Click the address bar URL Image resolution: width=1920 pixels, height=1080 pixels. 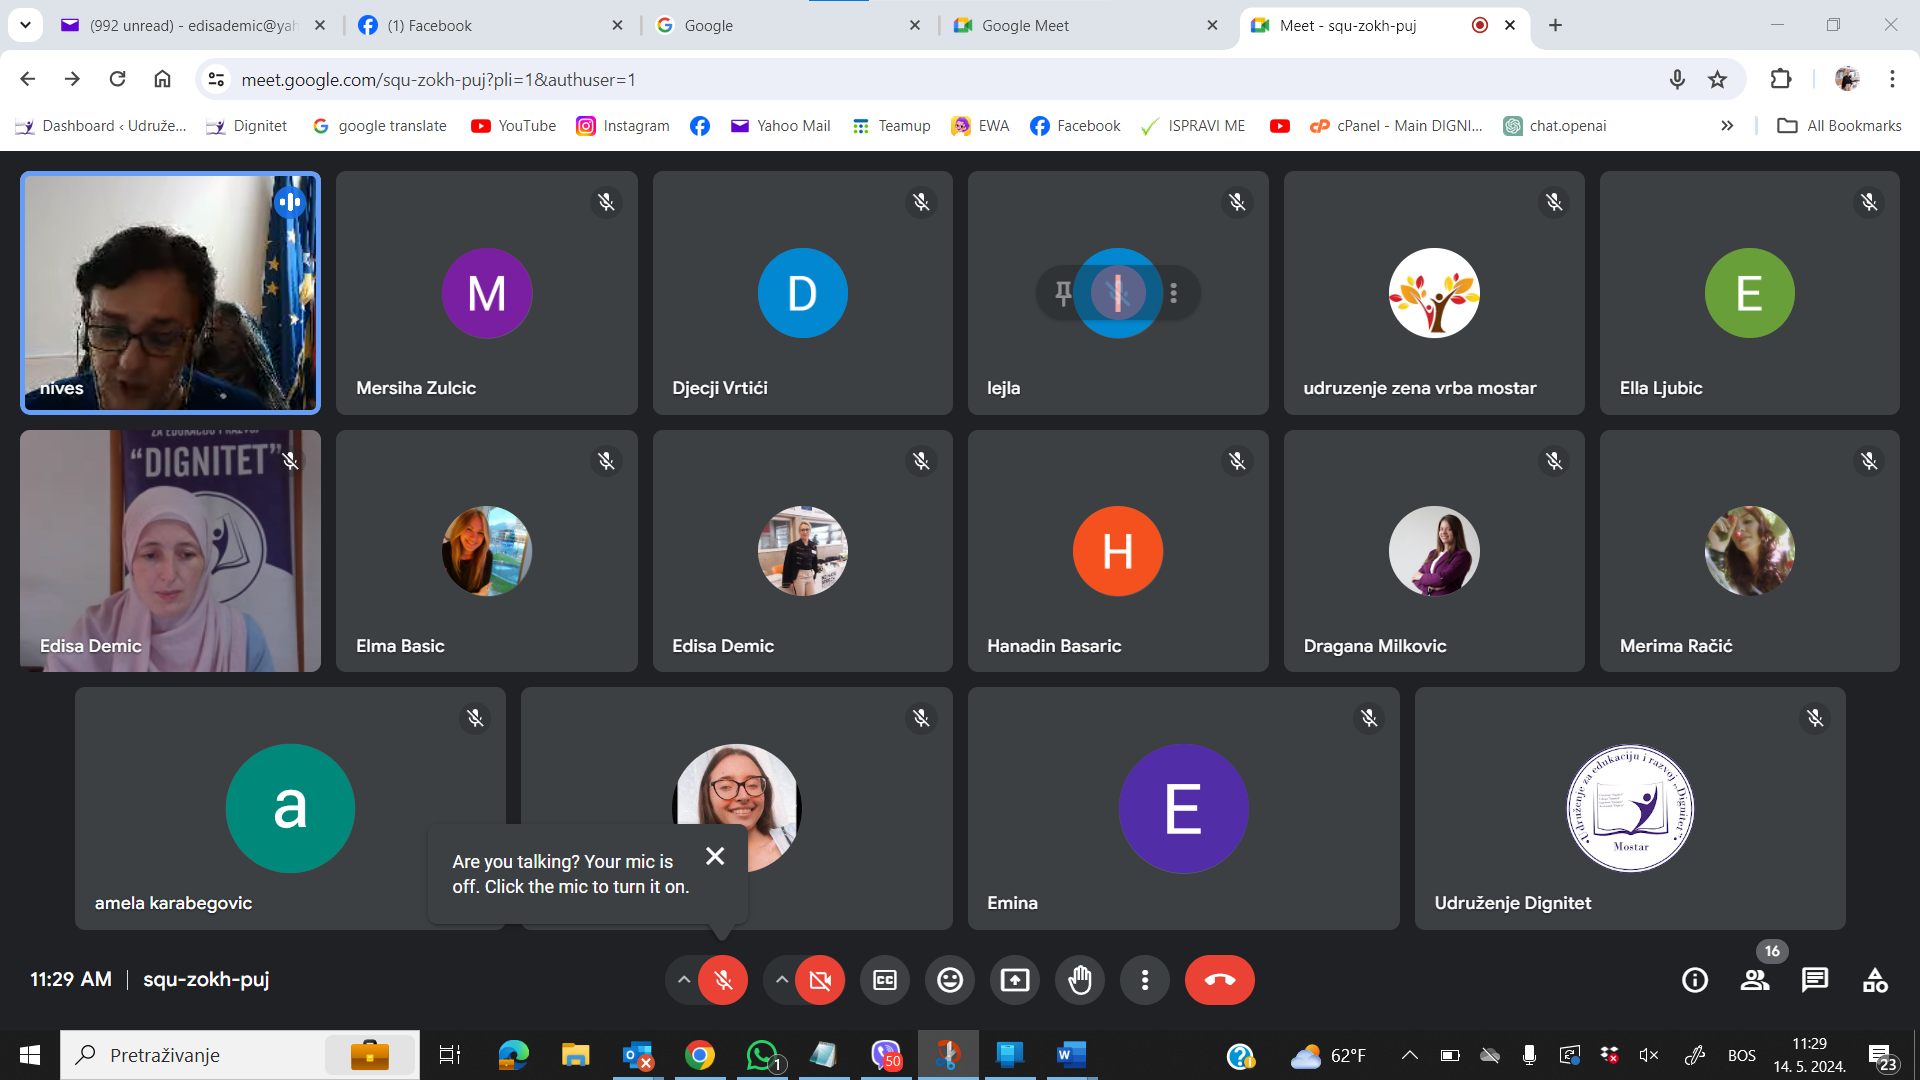coord(439,79)
